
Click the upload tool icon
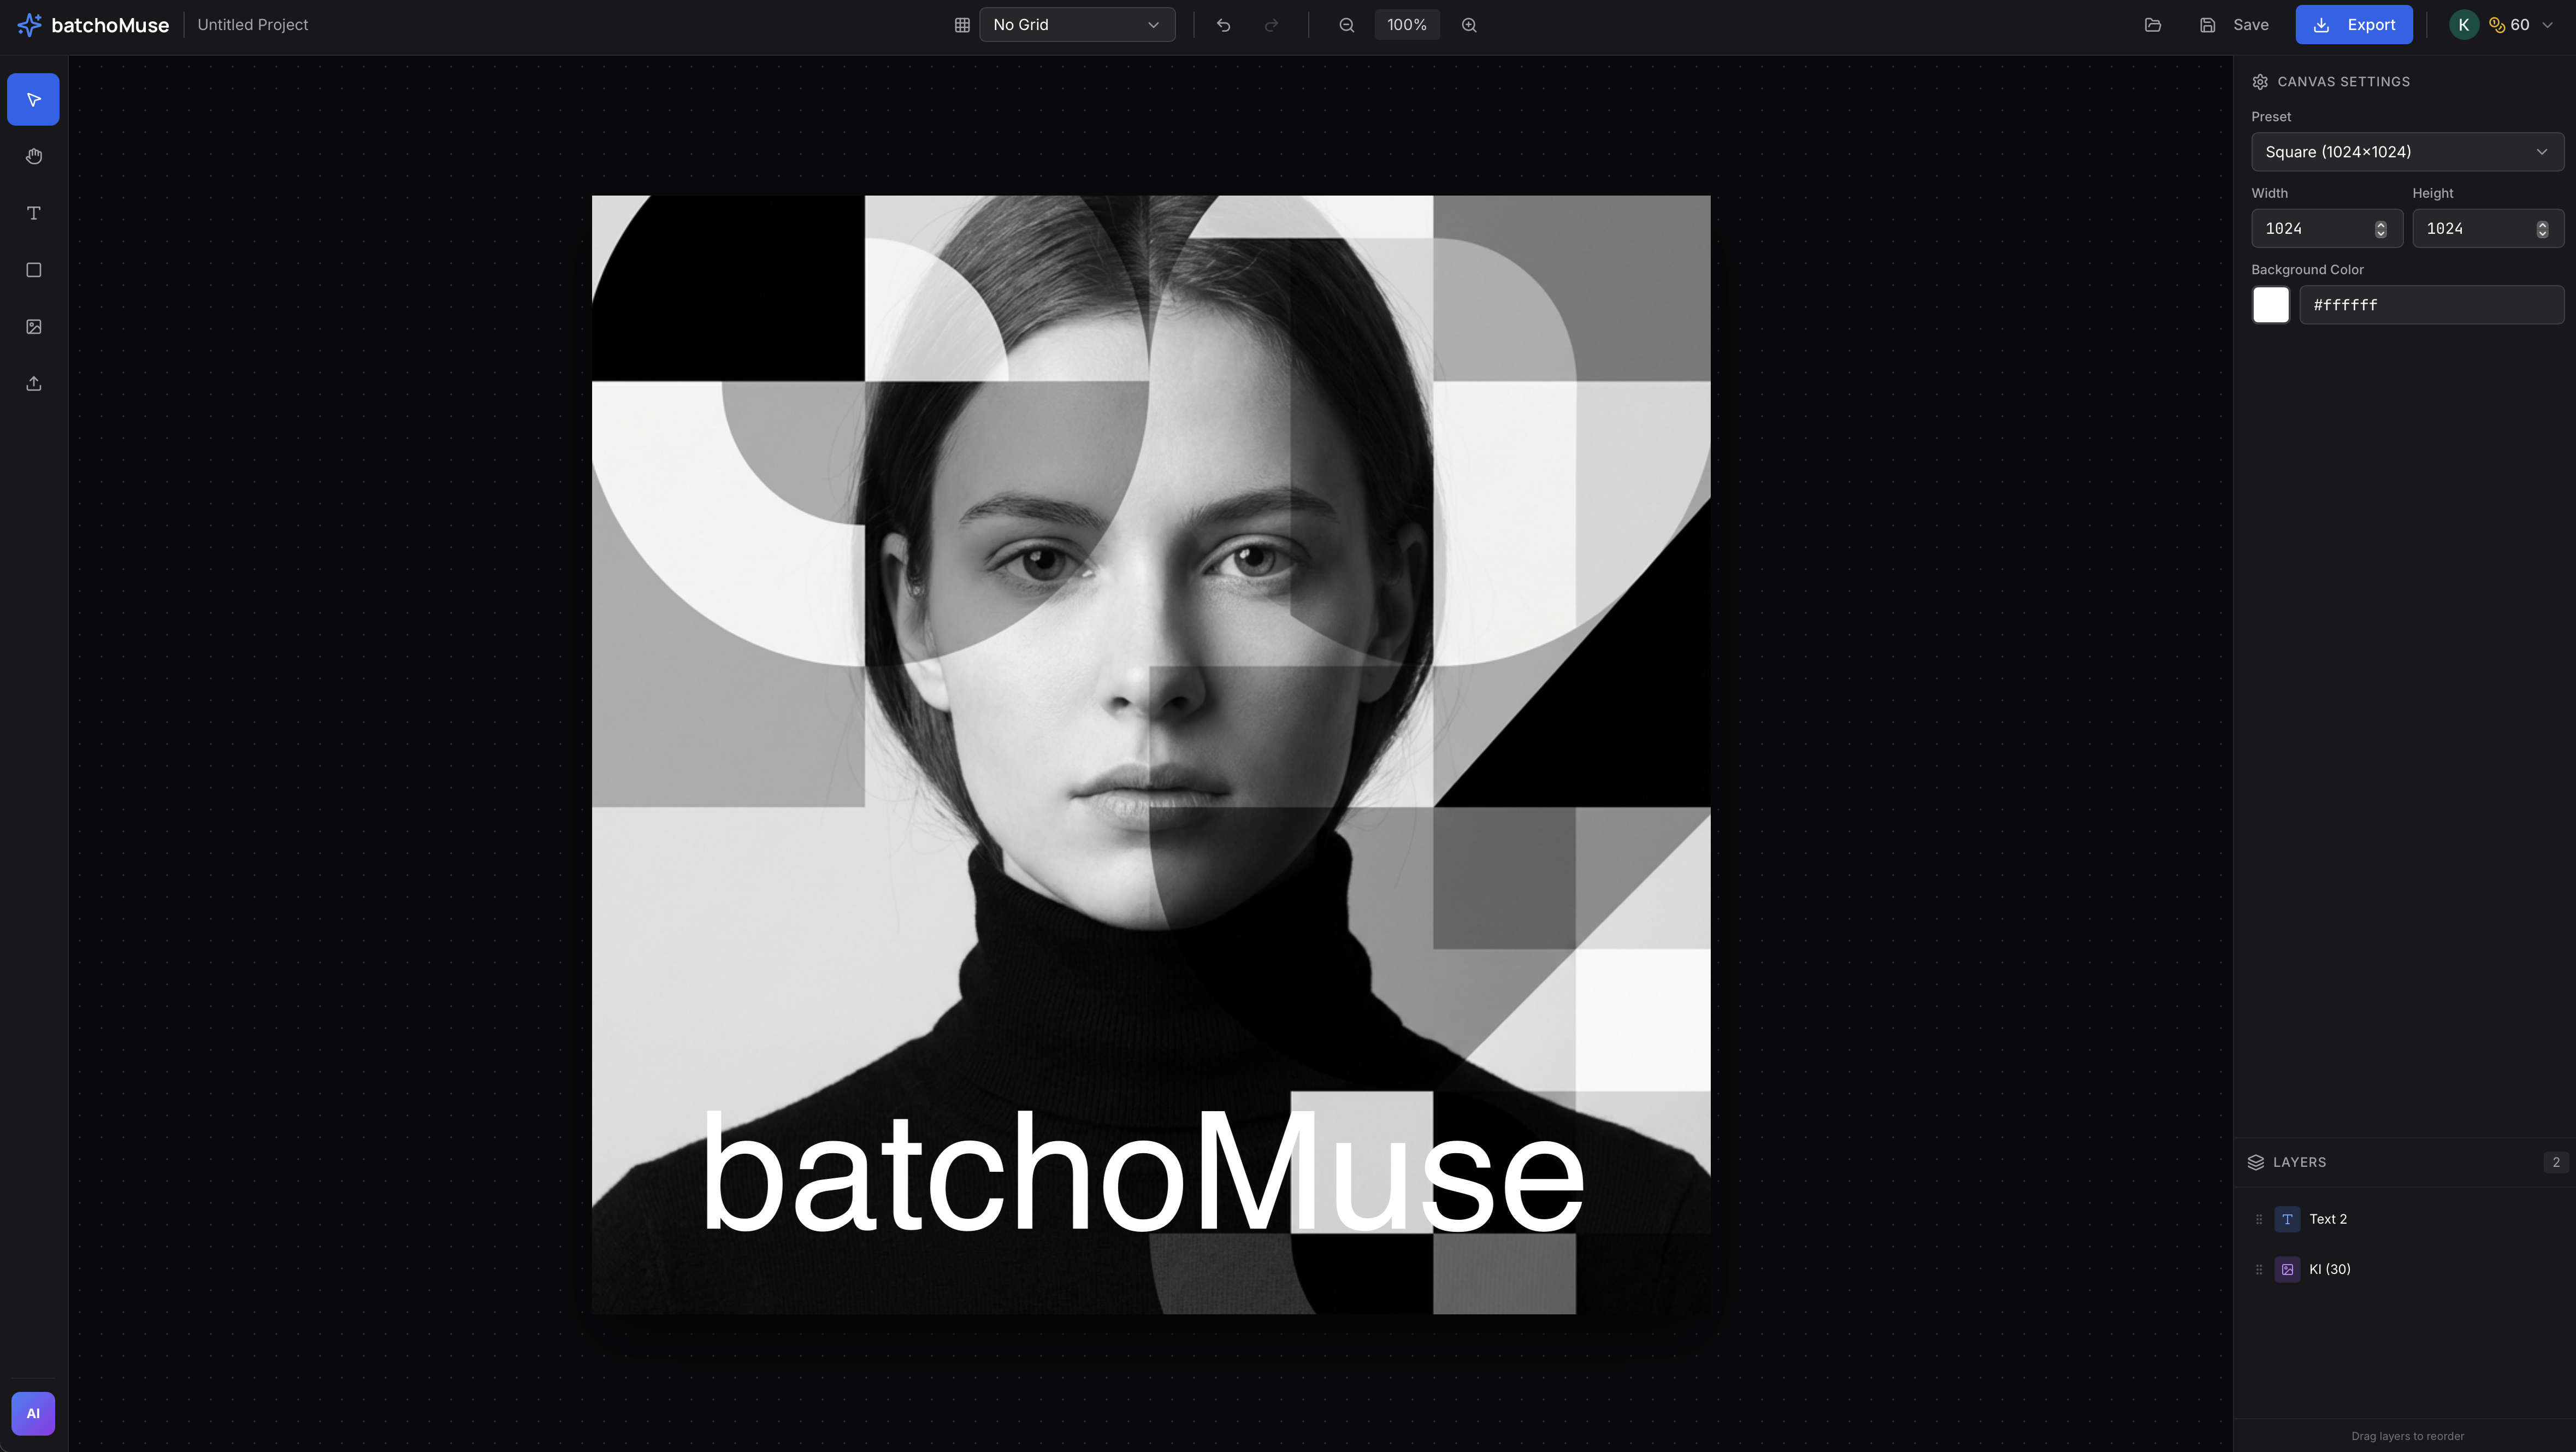pyautogui.click(x=33, y=384)
